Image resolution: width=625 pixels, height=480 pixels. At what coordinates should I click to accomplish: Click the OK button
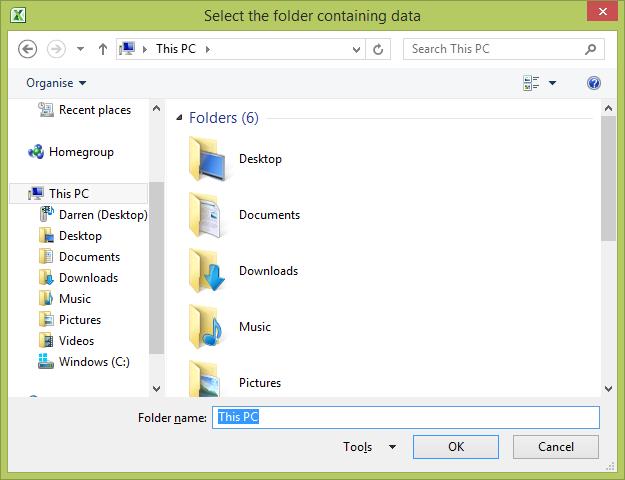pos(456,447)
